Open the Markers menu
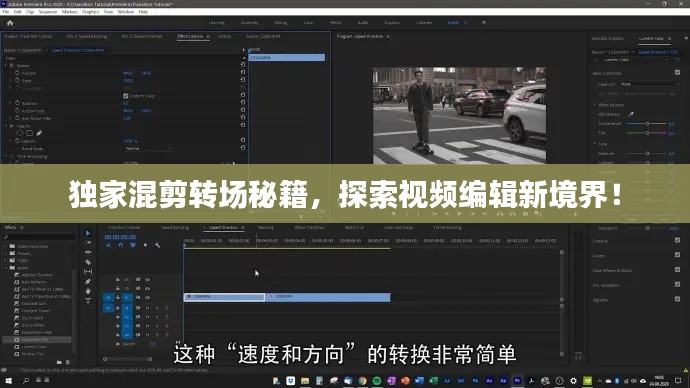This screenshot has height=388, width=690. point(70,12)
